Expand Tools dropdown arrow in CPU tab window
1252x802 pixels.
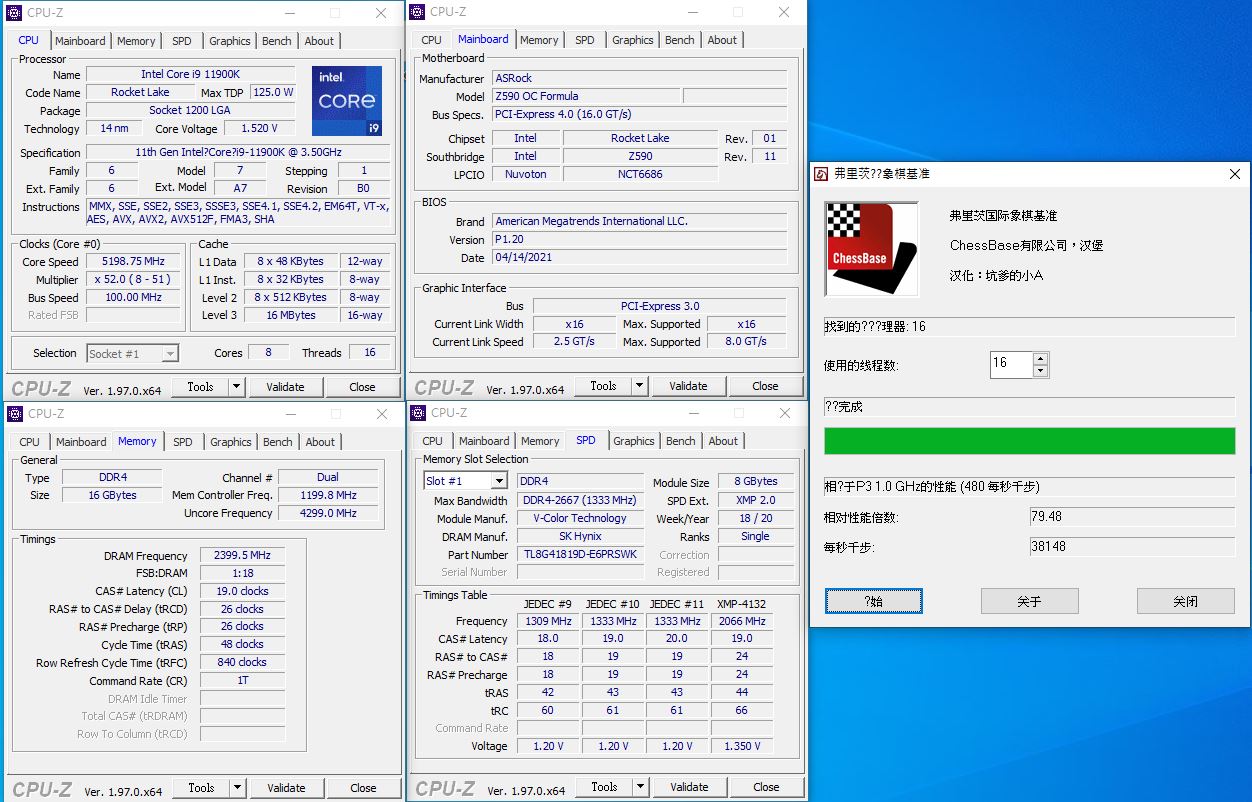click(x=237, y=387)
